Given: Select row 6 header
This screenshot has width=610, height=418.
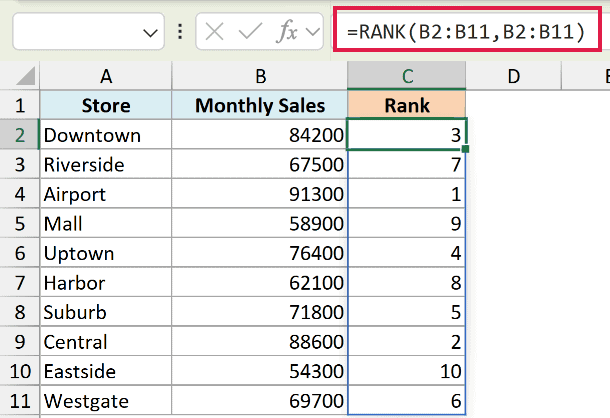Looking at the screenshot, I should click(20, 253).
